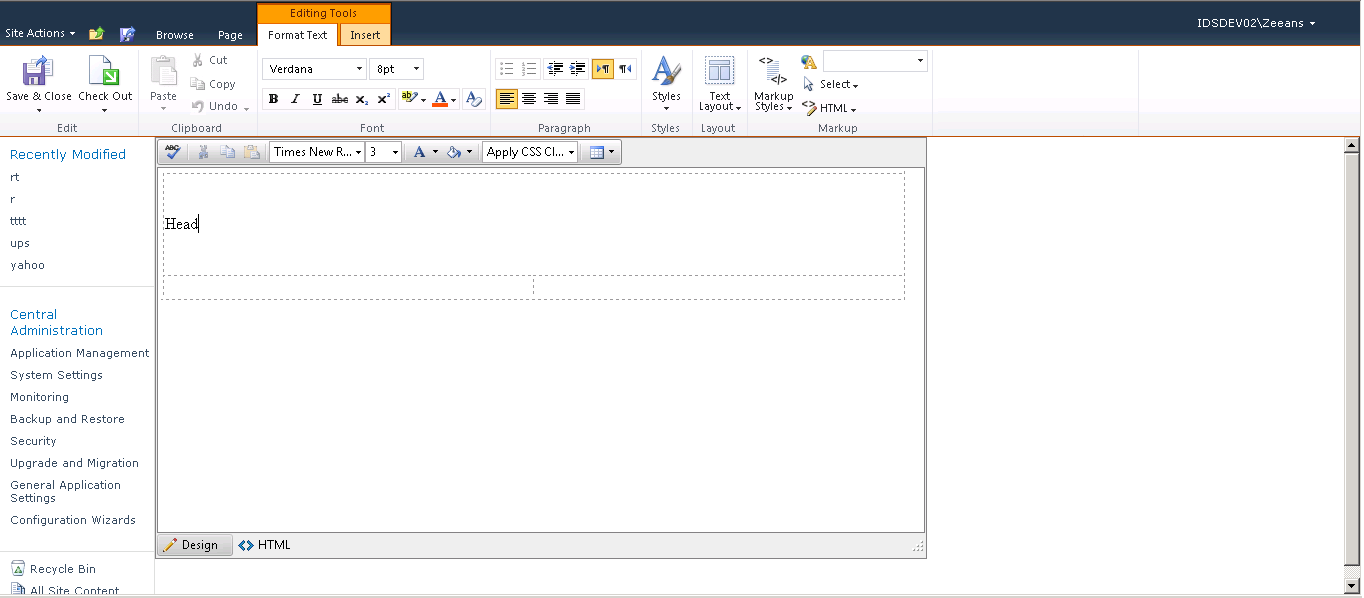The image size is (1364, 598).
Task: Click the edit page icon beside Site Actions
Action: point(127,34)
